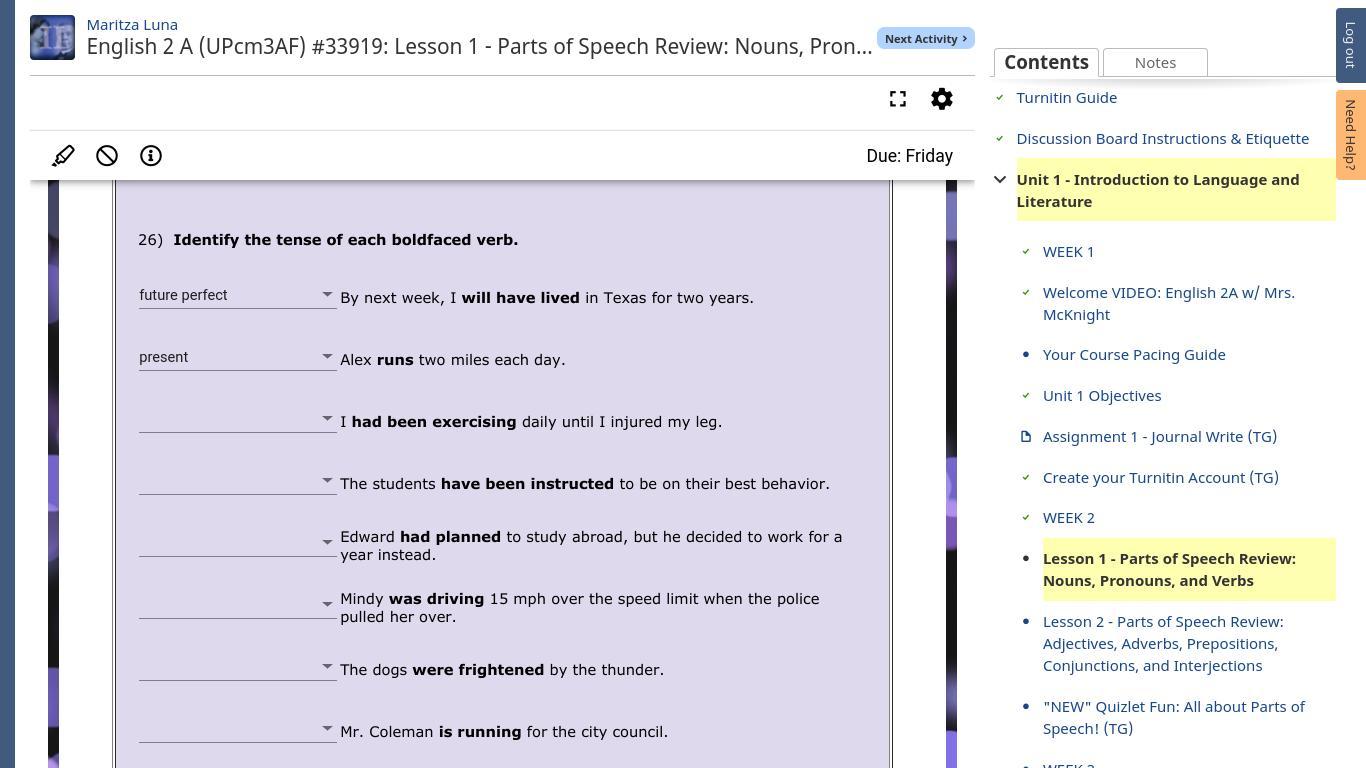
Task: Open the tense dropdown for 'have been instructed'
Action: point(237,483)
